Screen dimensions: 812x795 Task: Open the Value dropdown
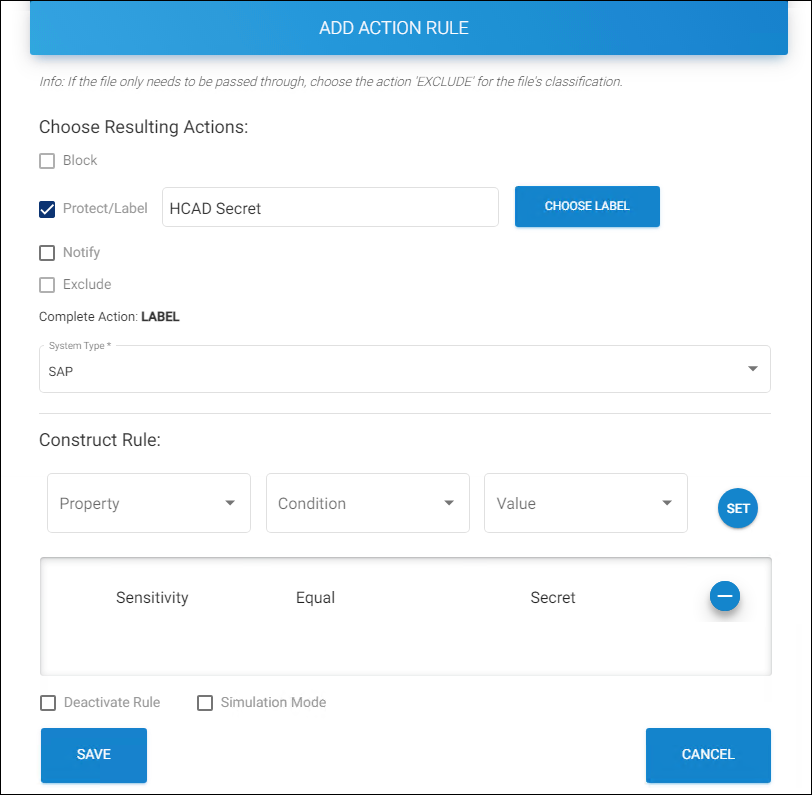click(x=585, y=503)
